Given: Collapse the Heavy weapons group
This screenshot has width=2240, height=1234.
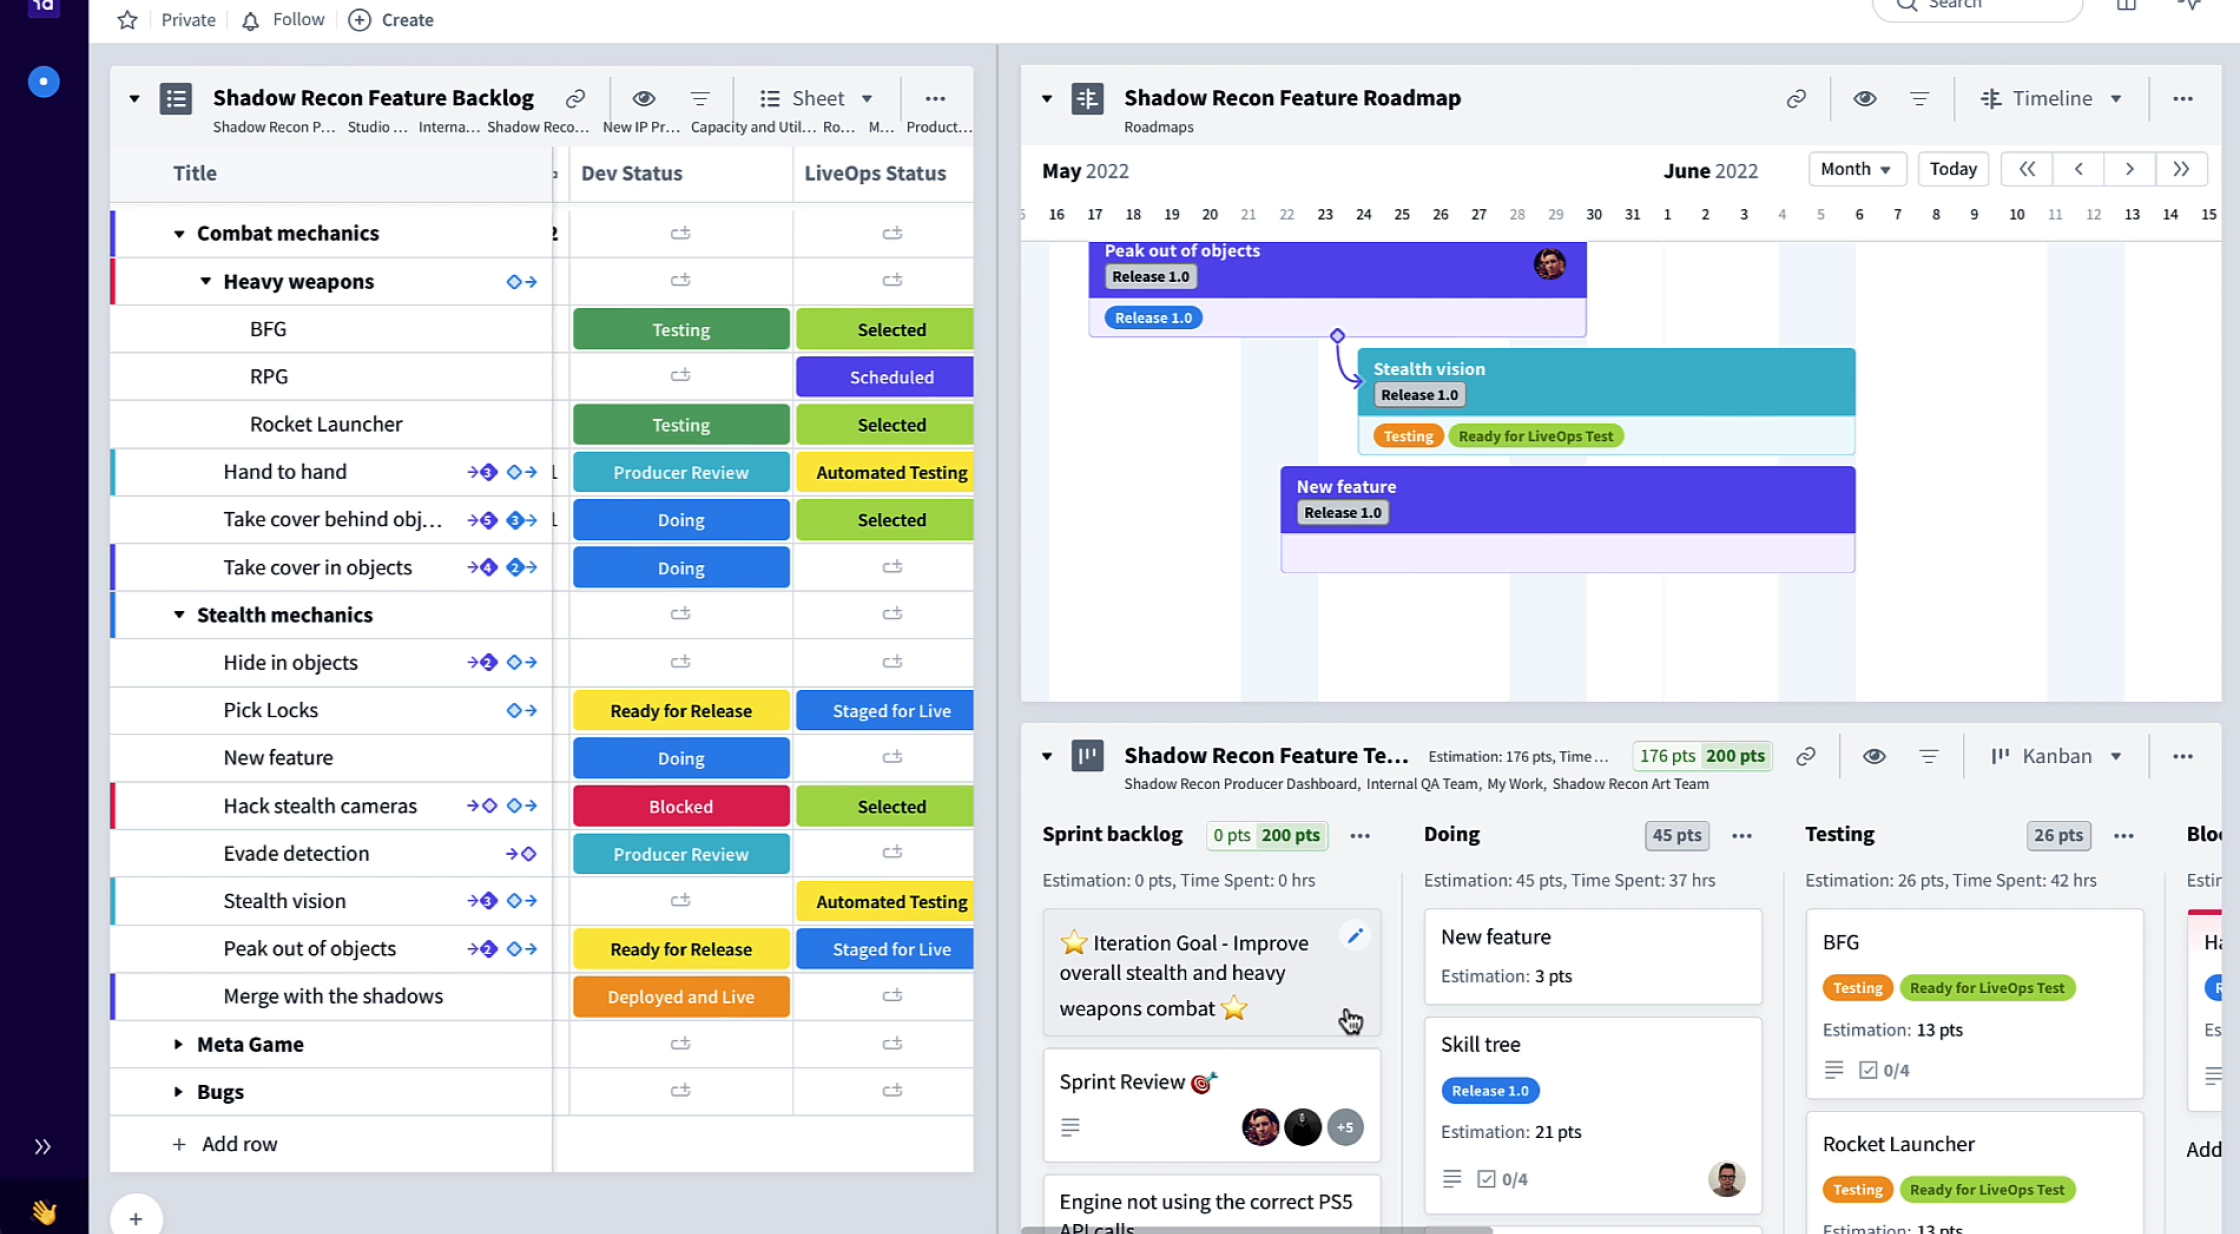Looking at the screenshot, I should (205, 281).
